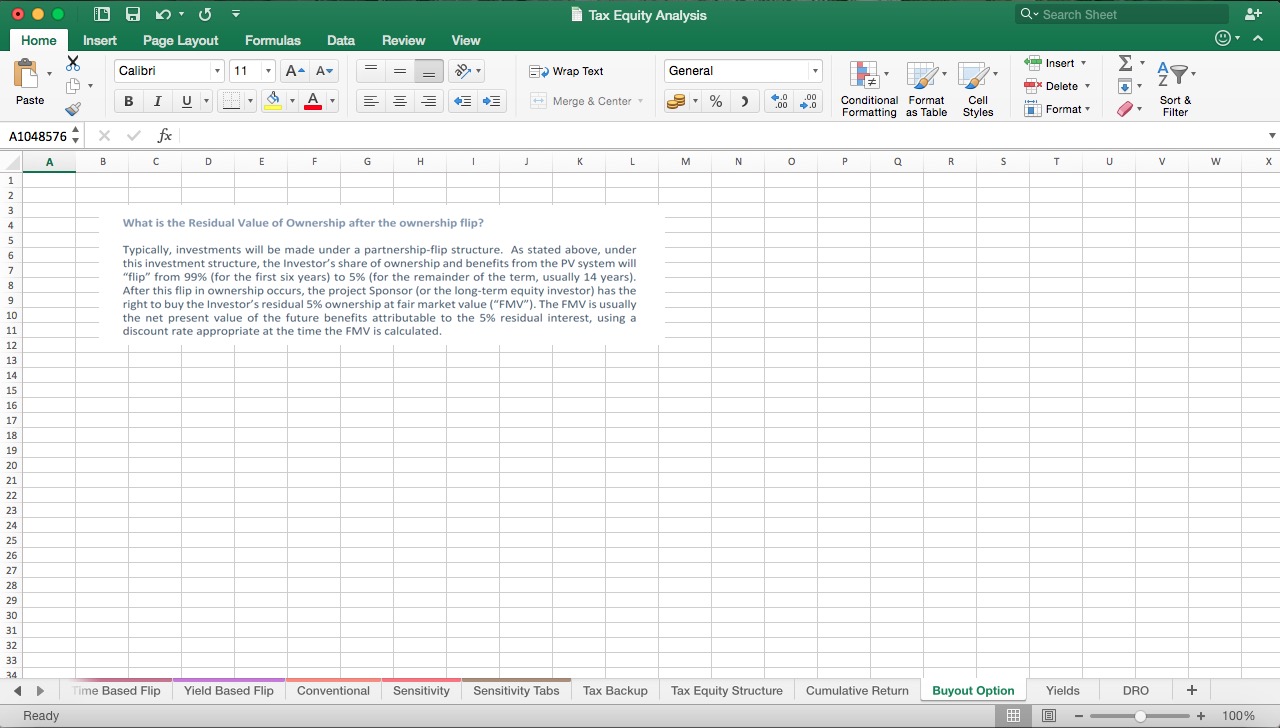
Task: Click the Italic formatting icon
Action: pos(157,101)
